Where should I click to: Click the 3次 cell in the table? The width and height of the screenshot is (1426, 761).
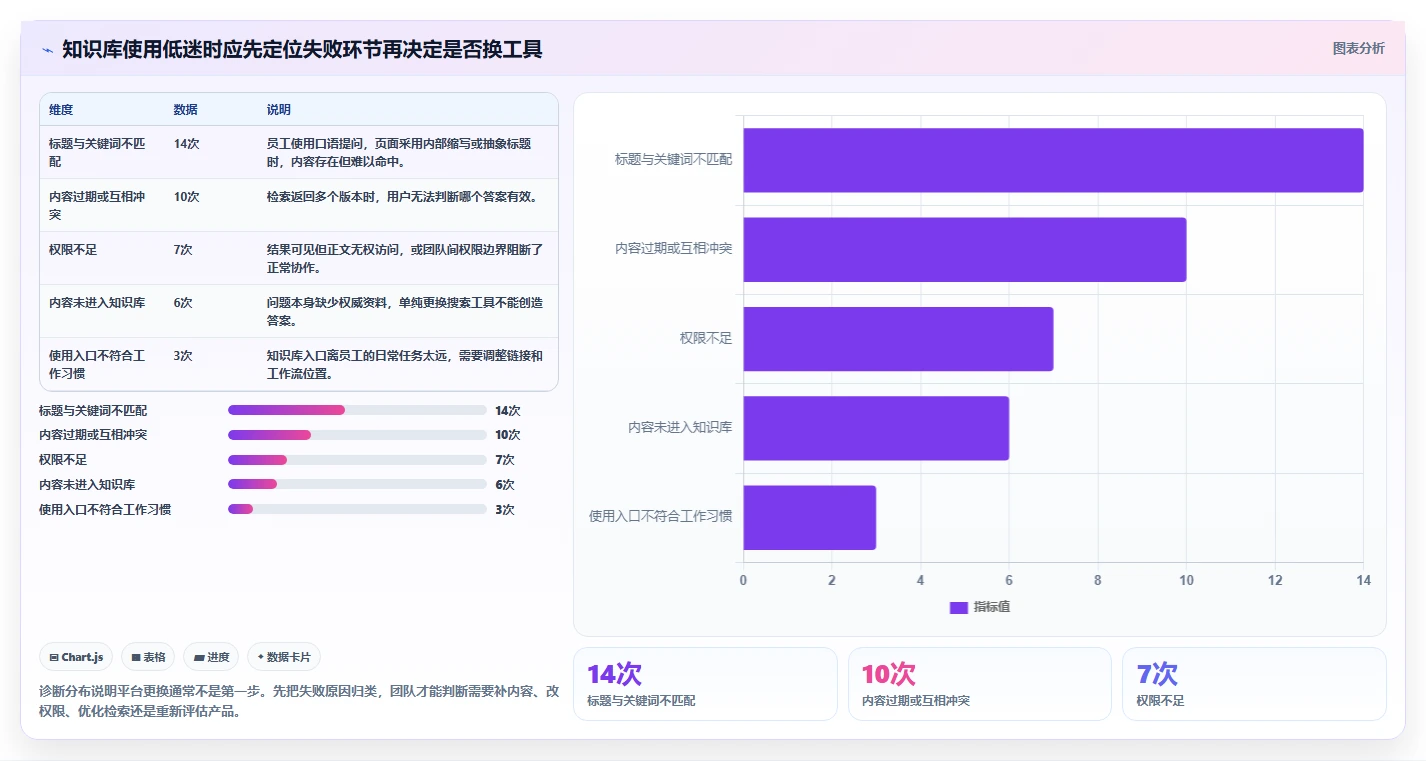183,356
